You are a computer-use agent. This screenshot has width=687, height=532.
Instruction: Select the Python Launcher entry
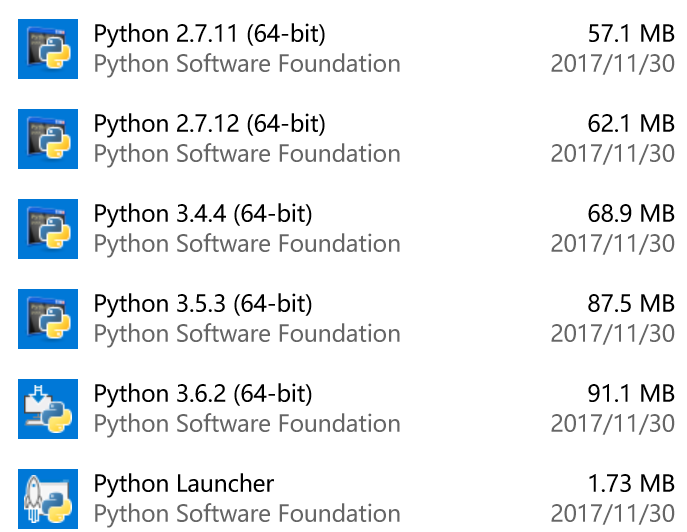coord(346,499)
